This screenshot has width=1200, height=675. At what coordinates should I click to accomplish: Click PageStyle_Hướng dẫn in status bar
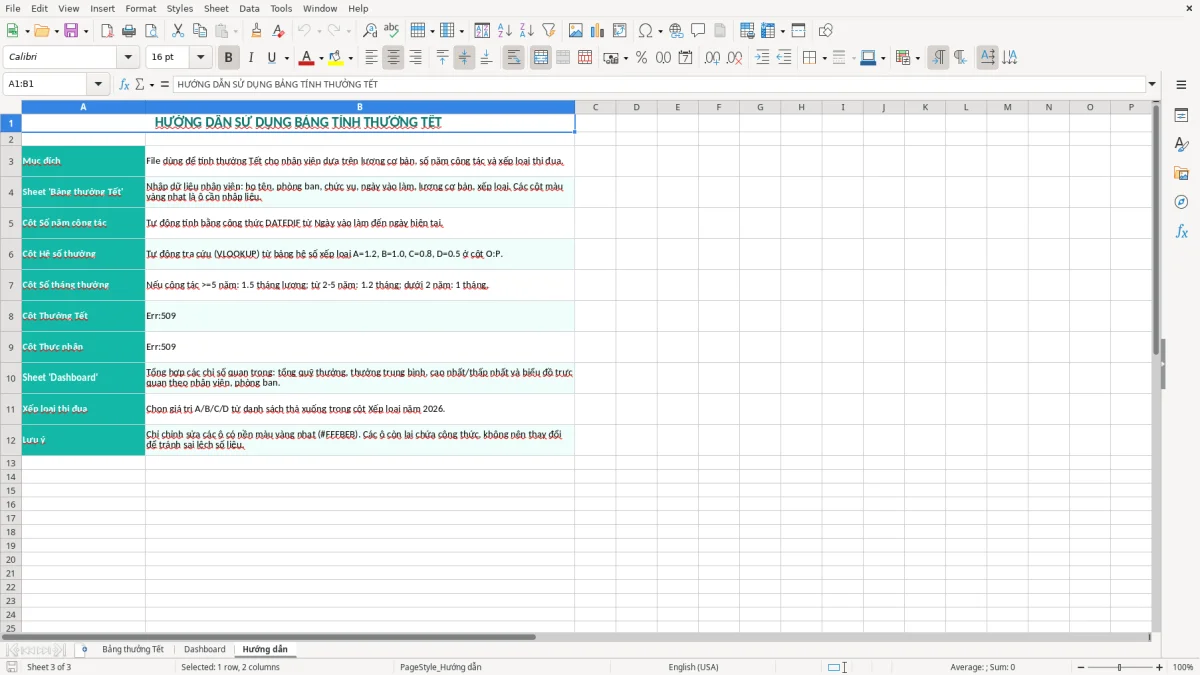440,667
